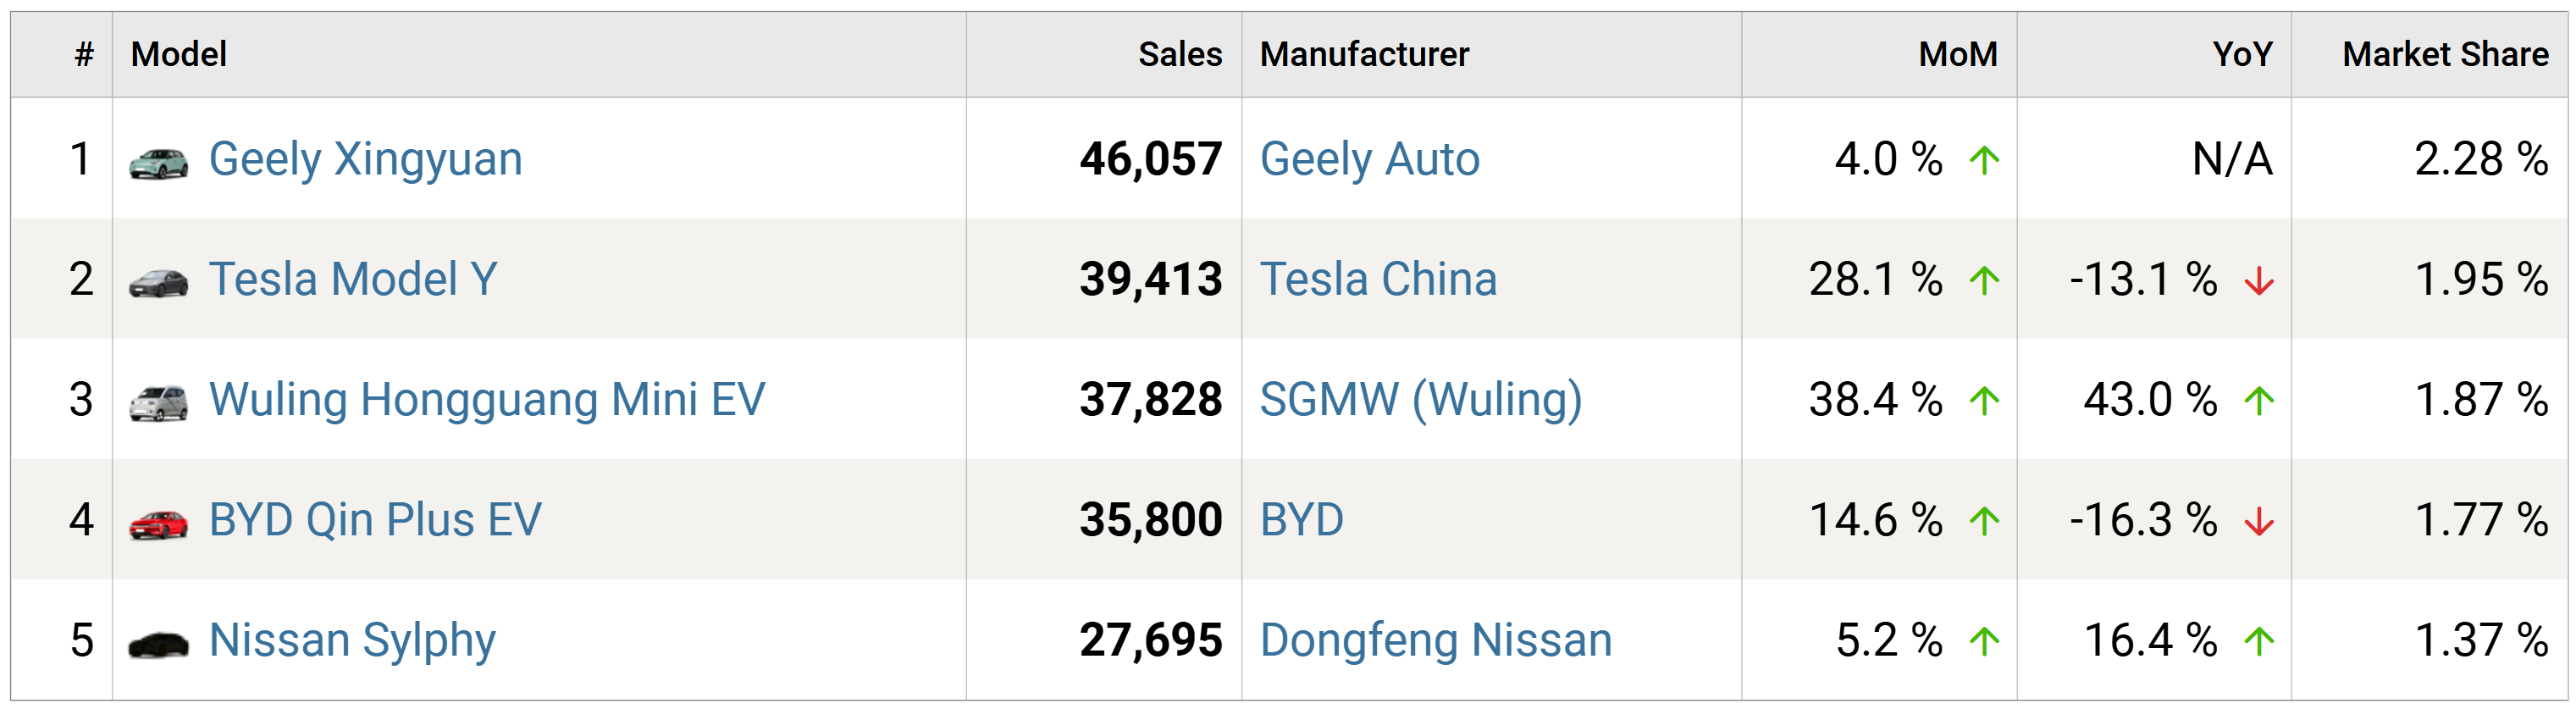Click Wuling green YoY up arrow

(2259, 401)
